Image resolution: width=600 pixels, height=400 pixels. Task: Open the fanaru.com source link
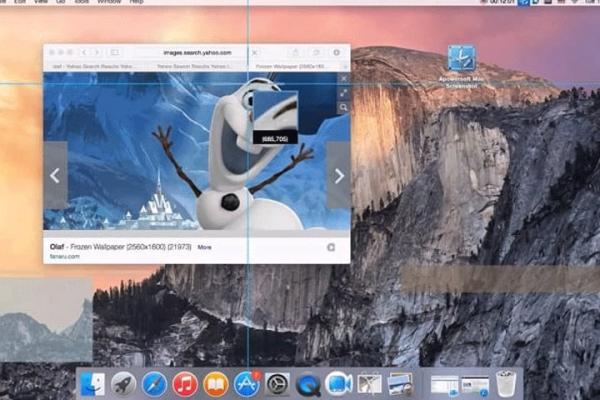[x=65, y=256]
